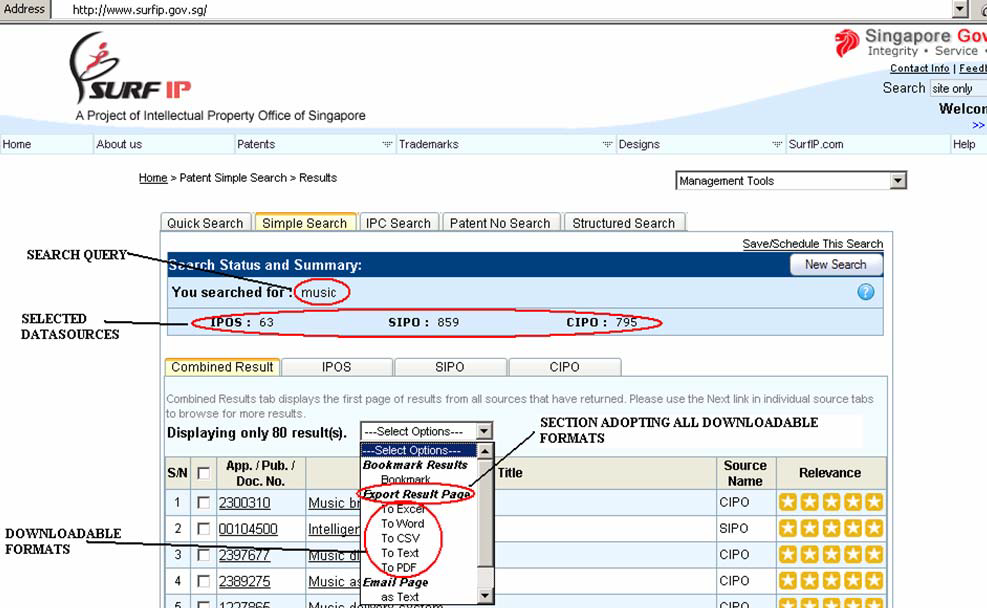The image size is (987, 608).
Task: Check the box for document 2397677
Action: (203, 555)
